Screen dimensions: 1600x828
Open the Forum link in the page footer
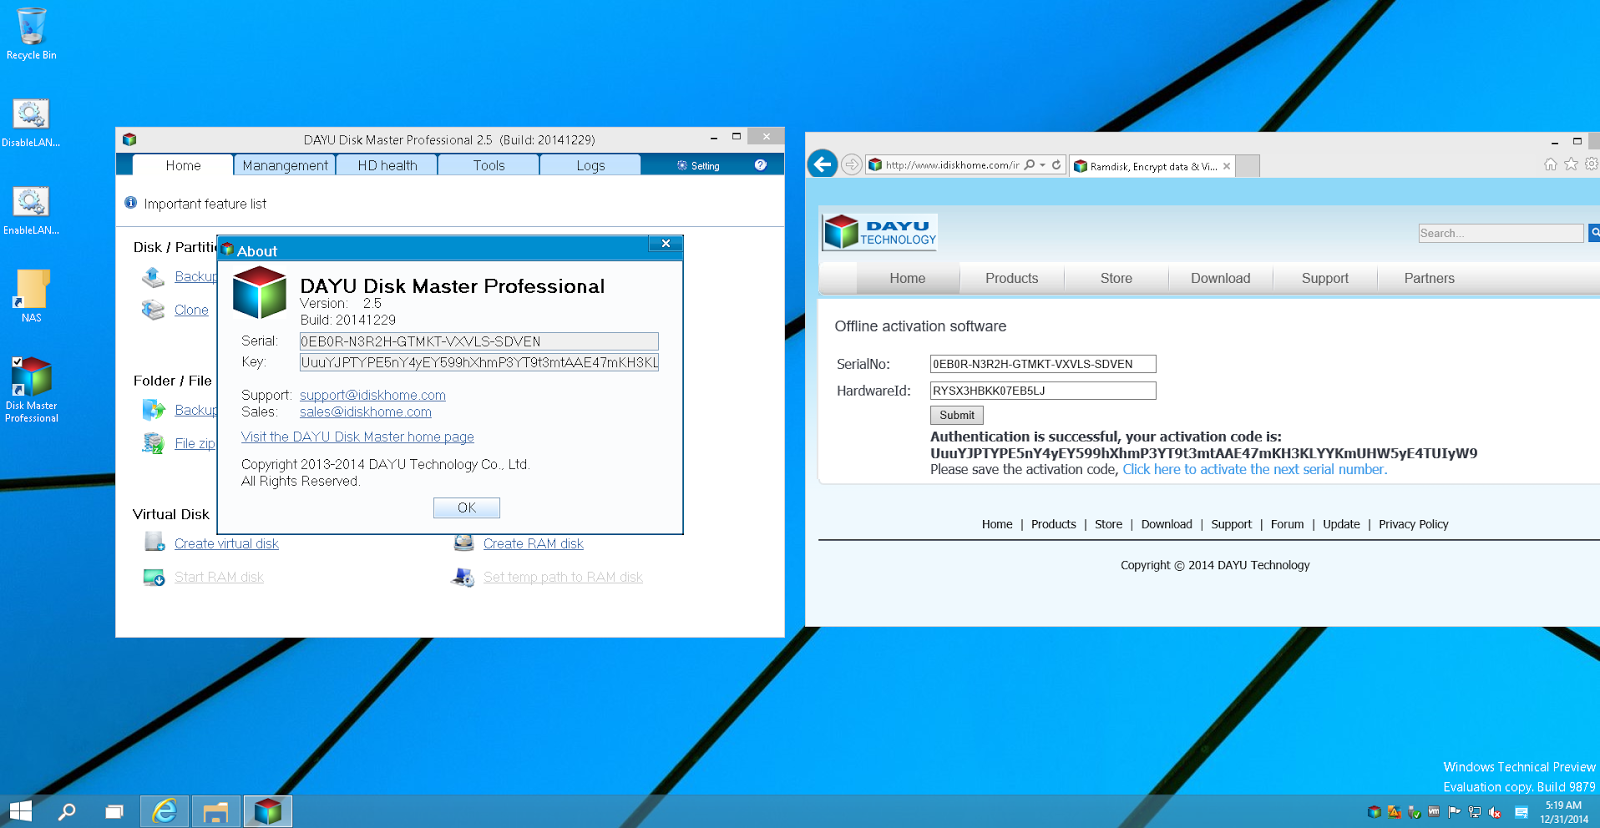pos(1287,524)
